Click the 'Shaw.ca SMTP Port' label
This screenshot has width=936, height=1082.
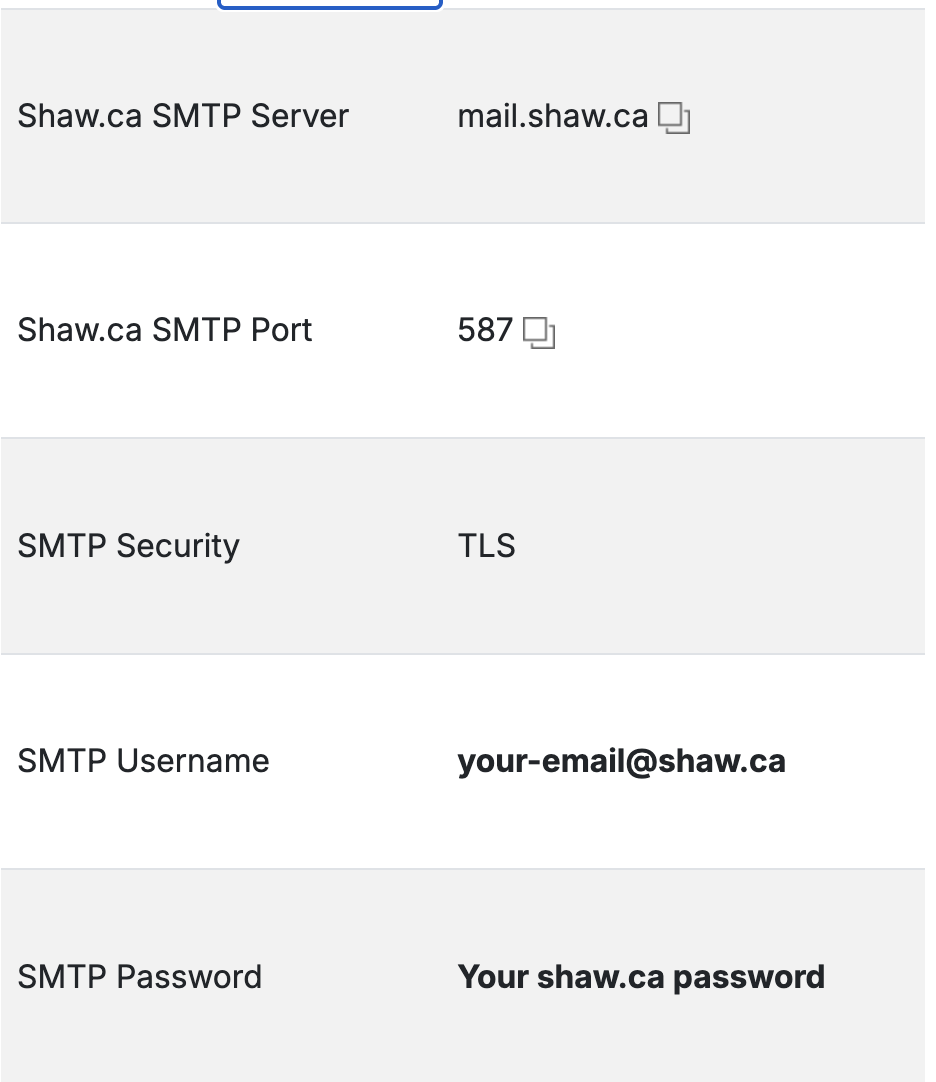click(165, 330)
